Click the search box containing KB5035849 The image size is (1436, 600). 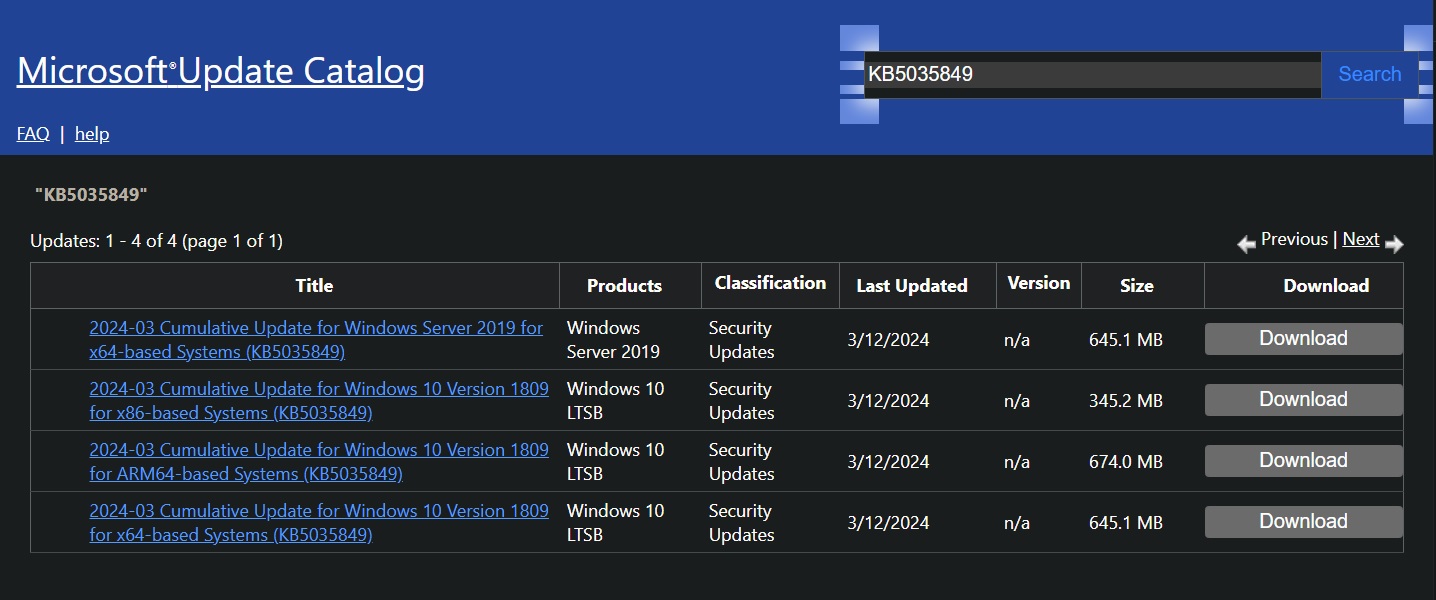1092,74
